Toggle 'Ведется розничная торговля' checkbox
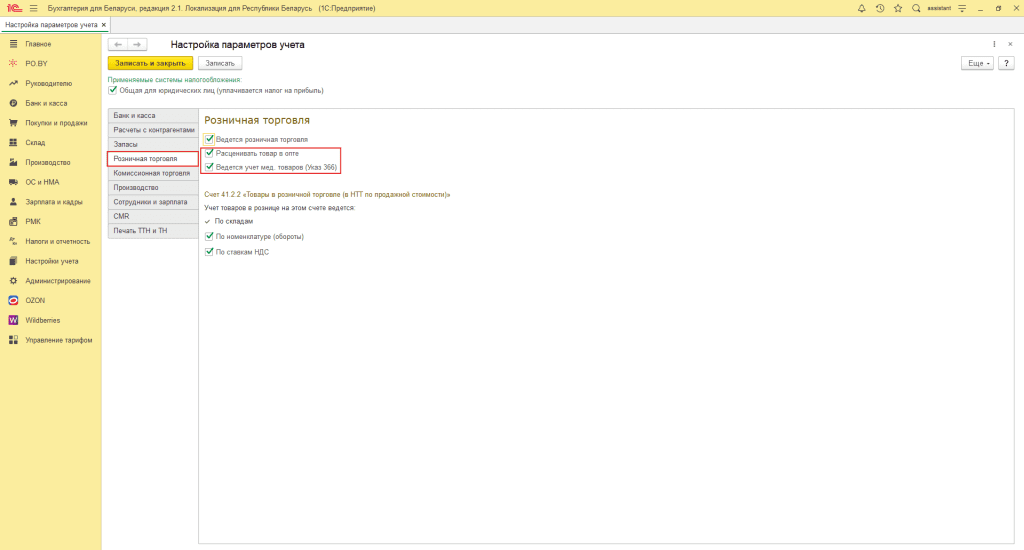The height and width of the screenshot is (550, 1024). click(x=210, y=139)
